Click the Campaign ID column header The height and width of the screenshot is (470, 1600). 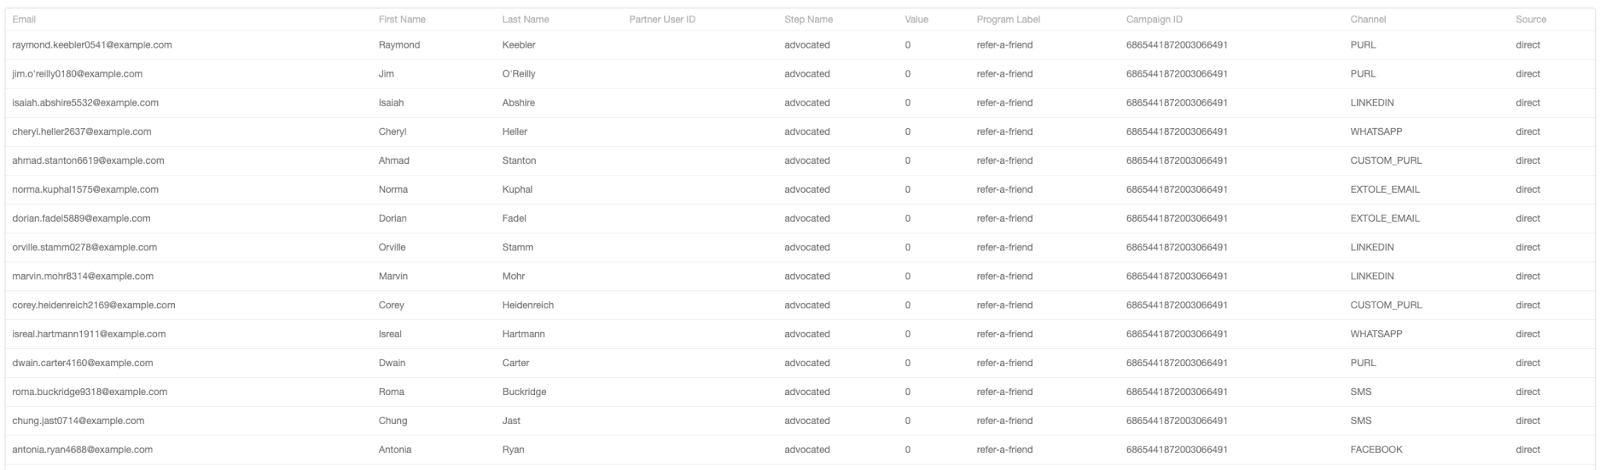point(1154,20)
